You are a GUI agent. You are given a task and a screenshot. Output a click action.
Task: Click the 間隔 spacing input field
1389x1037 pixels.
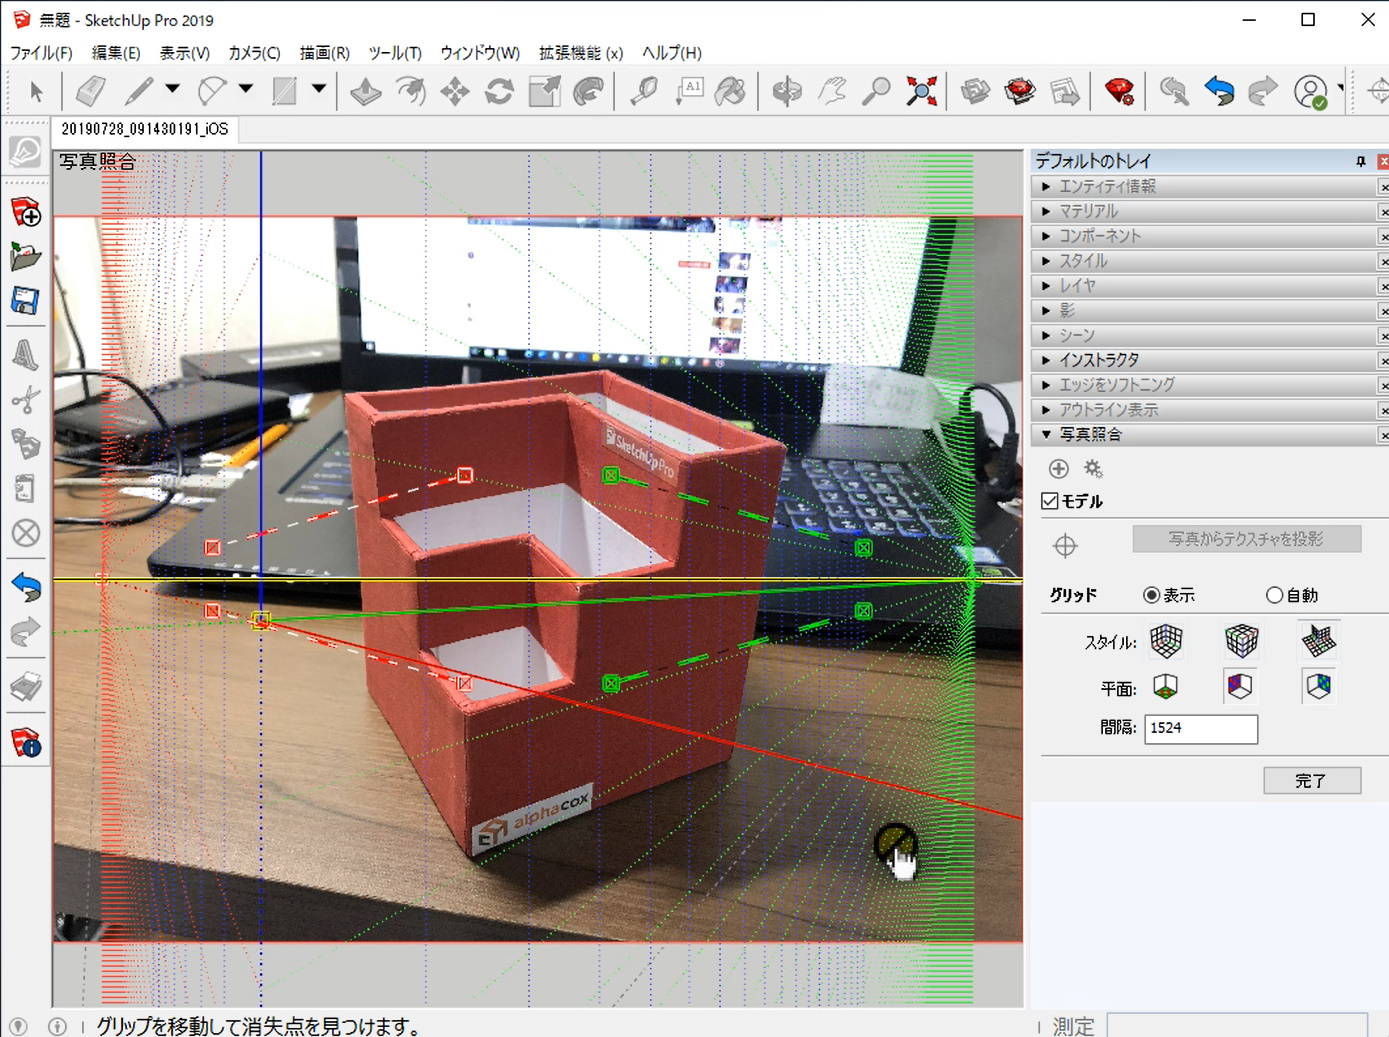(x=1201, y=728)
